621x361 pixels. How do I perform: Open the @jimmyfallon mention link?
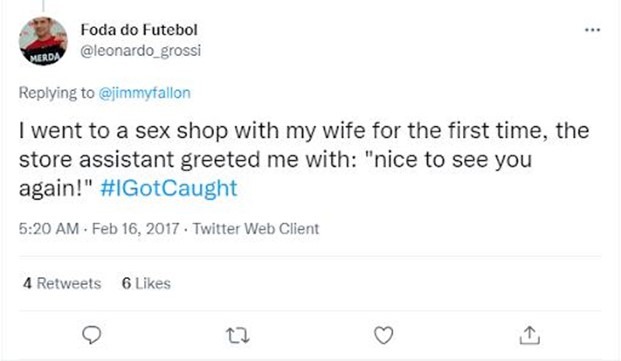[144, 93]
